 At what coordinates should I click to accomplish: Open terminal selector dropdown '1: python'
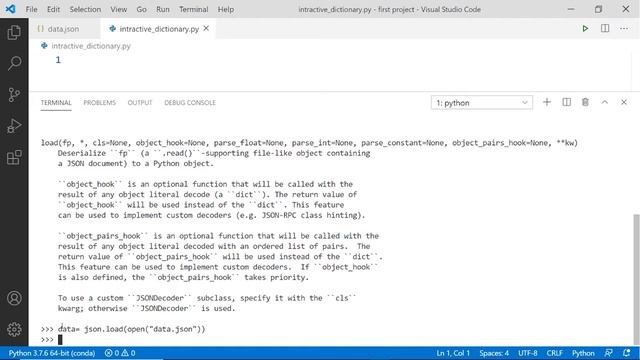point(482,103)
